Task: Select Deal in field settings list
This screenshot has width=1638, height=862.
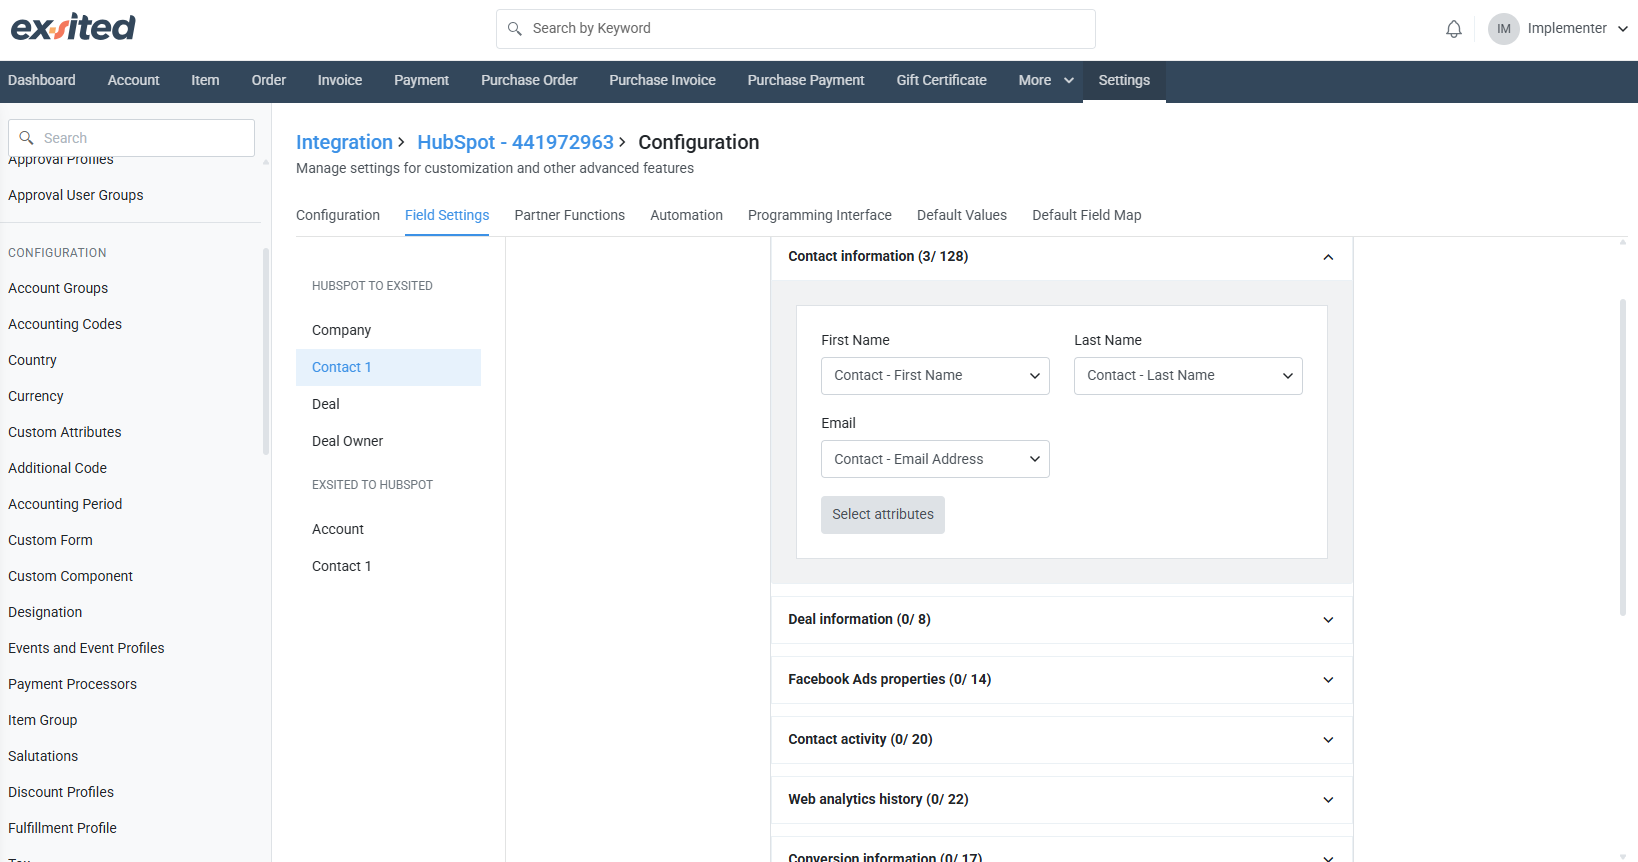Action: pos(388,404)
